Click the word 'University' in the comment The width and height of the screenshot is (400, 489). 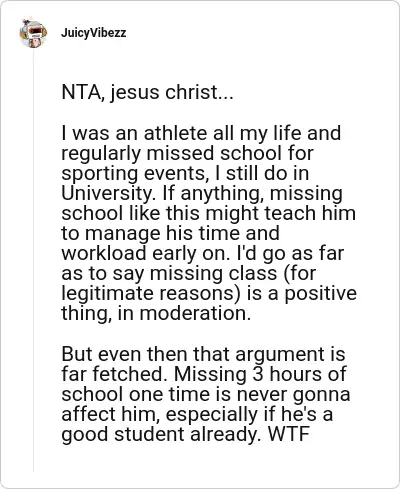(106, 193)
